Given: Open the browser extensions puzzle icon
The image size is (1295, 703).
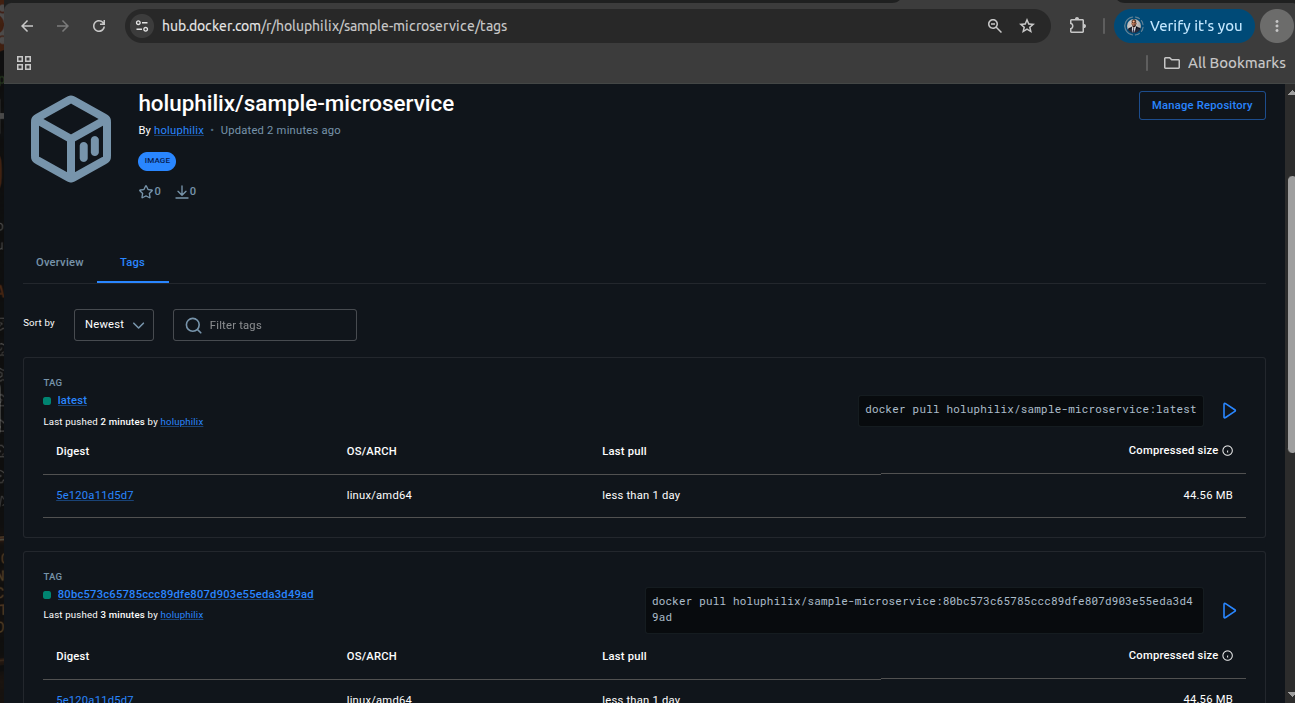Looking at the screenshot, I should tap(1077, 26).
